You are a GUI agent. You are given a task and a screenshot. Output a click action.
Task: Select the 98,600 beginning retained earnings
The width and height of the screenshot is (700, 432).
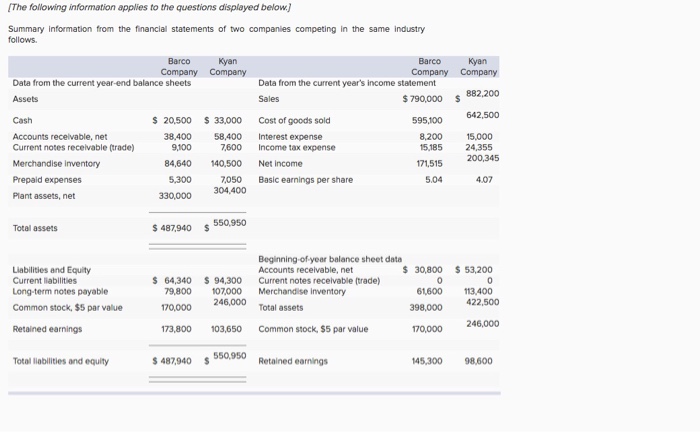click(x=479, y=361)
